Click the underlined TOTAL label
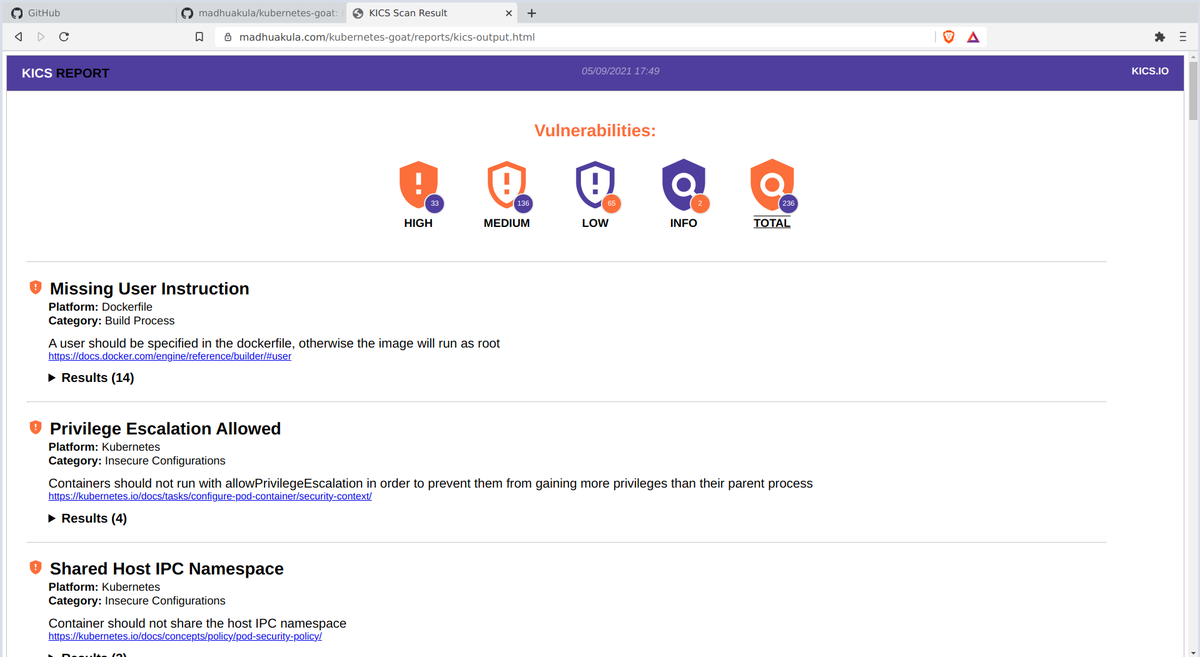 coord(772,223)
